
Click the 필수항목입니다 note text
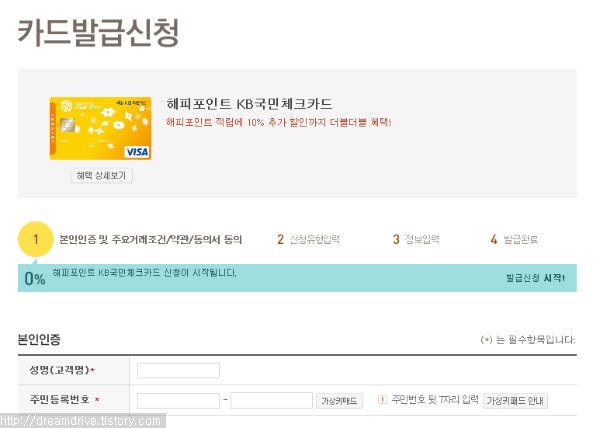pyautogui.click(x=528, y=339)
